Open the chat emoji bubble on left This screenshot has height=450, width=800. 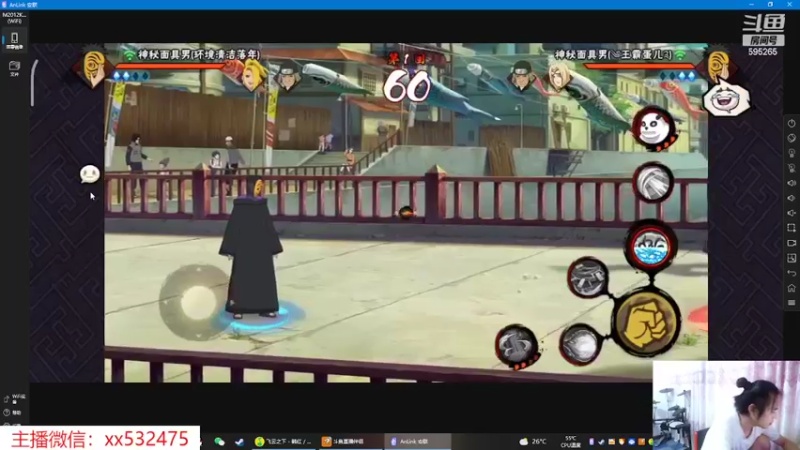90,174
